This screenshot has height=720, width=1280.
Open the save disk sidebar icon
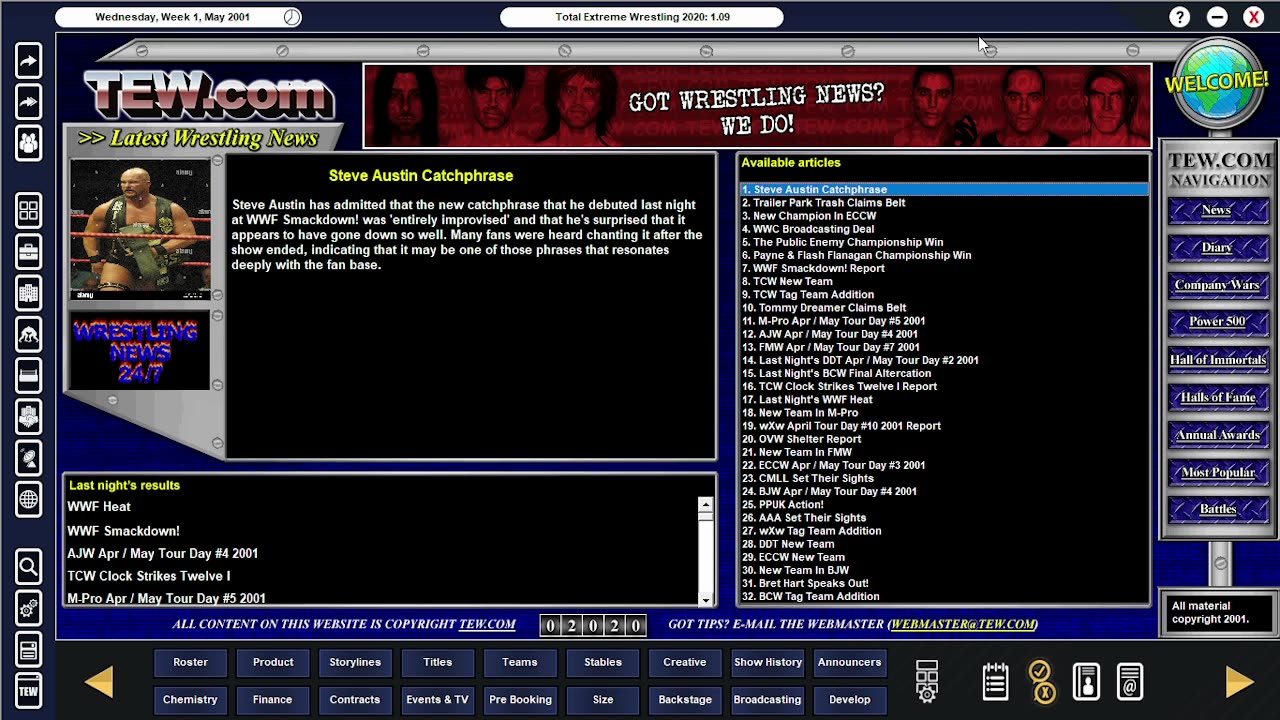pos(28,650)
